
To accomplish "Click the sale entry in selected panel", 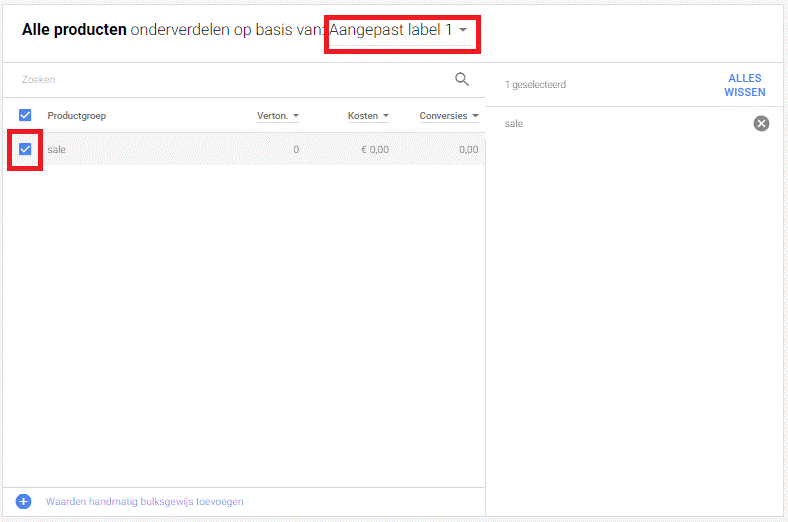I will click(514, 123).
